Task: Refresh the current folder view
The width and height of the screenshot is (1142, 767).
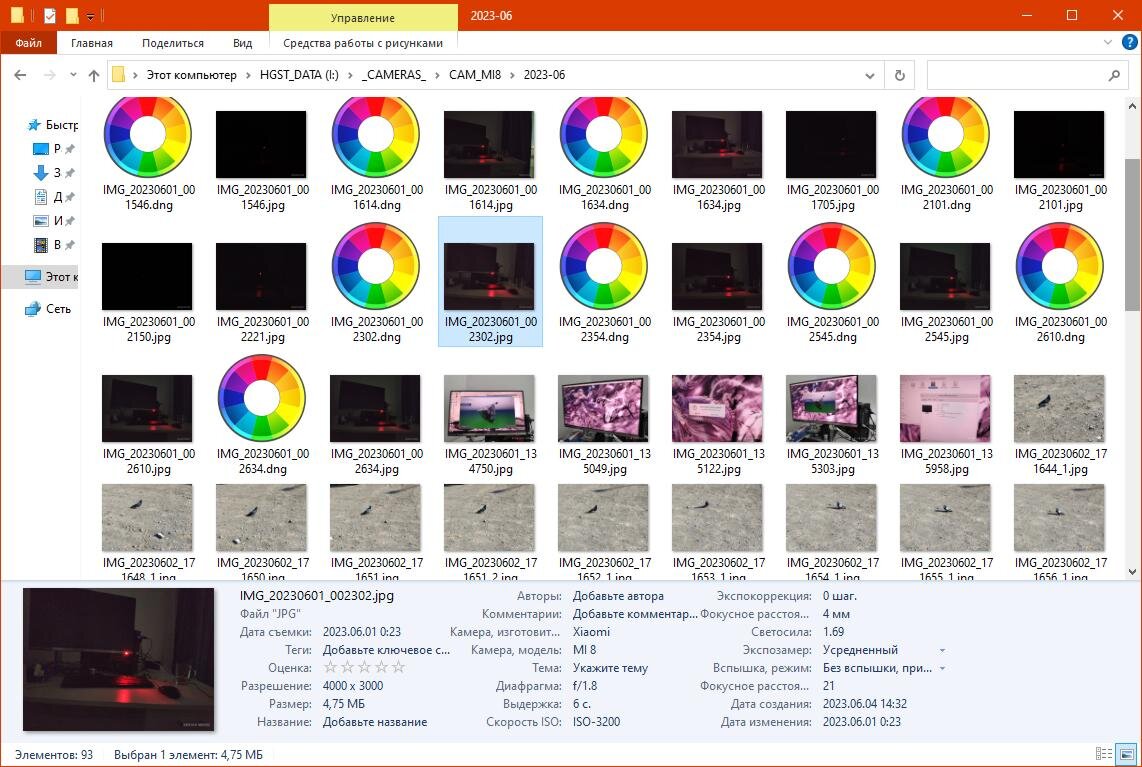Action: pyautogui.click(x=899, y=75)
